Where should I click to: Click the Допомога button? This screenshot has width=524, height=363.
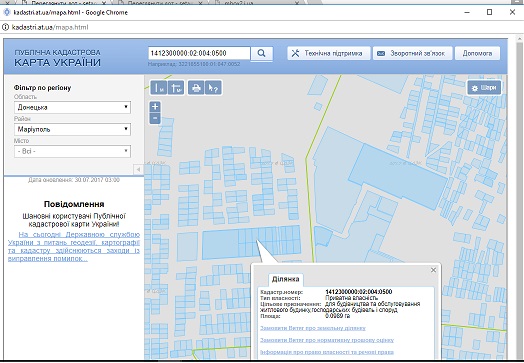tap(477, 53)
